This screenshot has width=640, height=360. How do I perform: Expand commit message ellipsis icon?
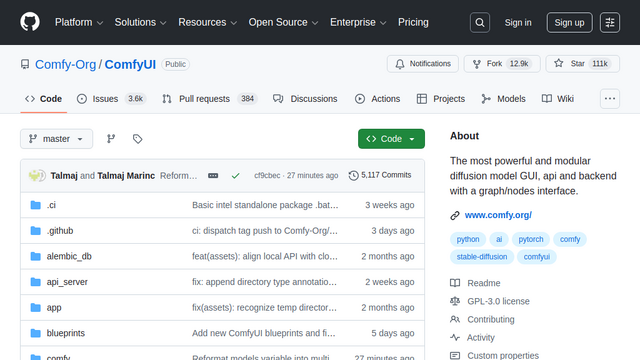pyautogui.click(x=213, y=176)
